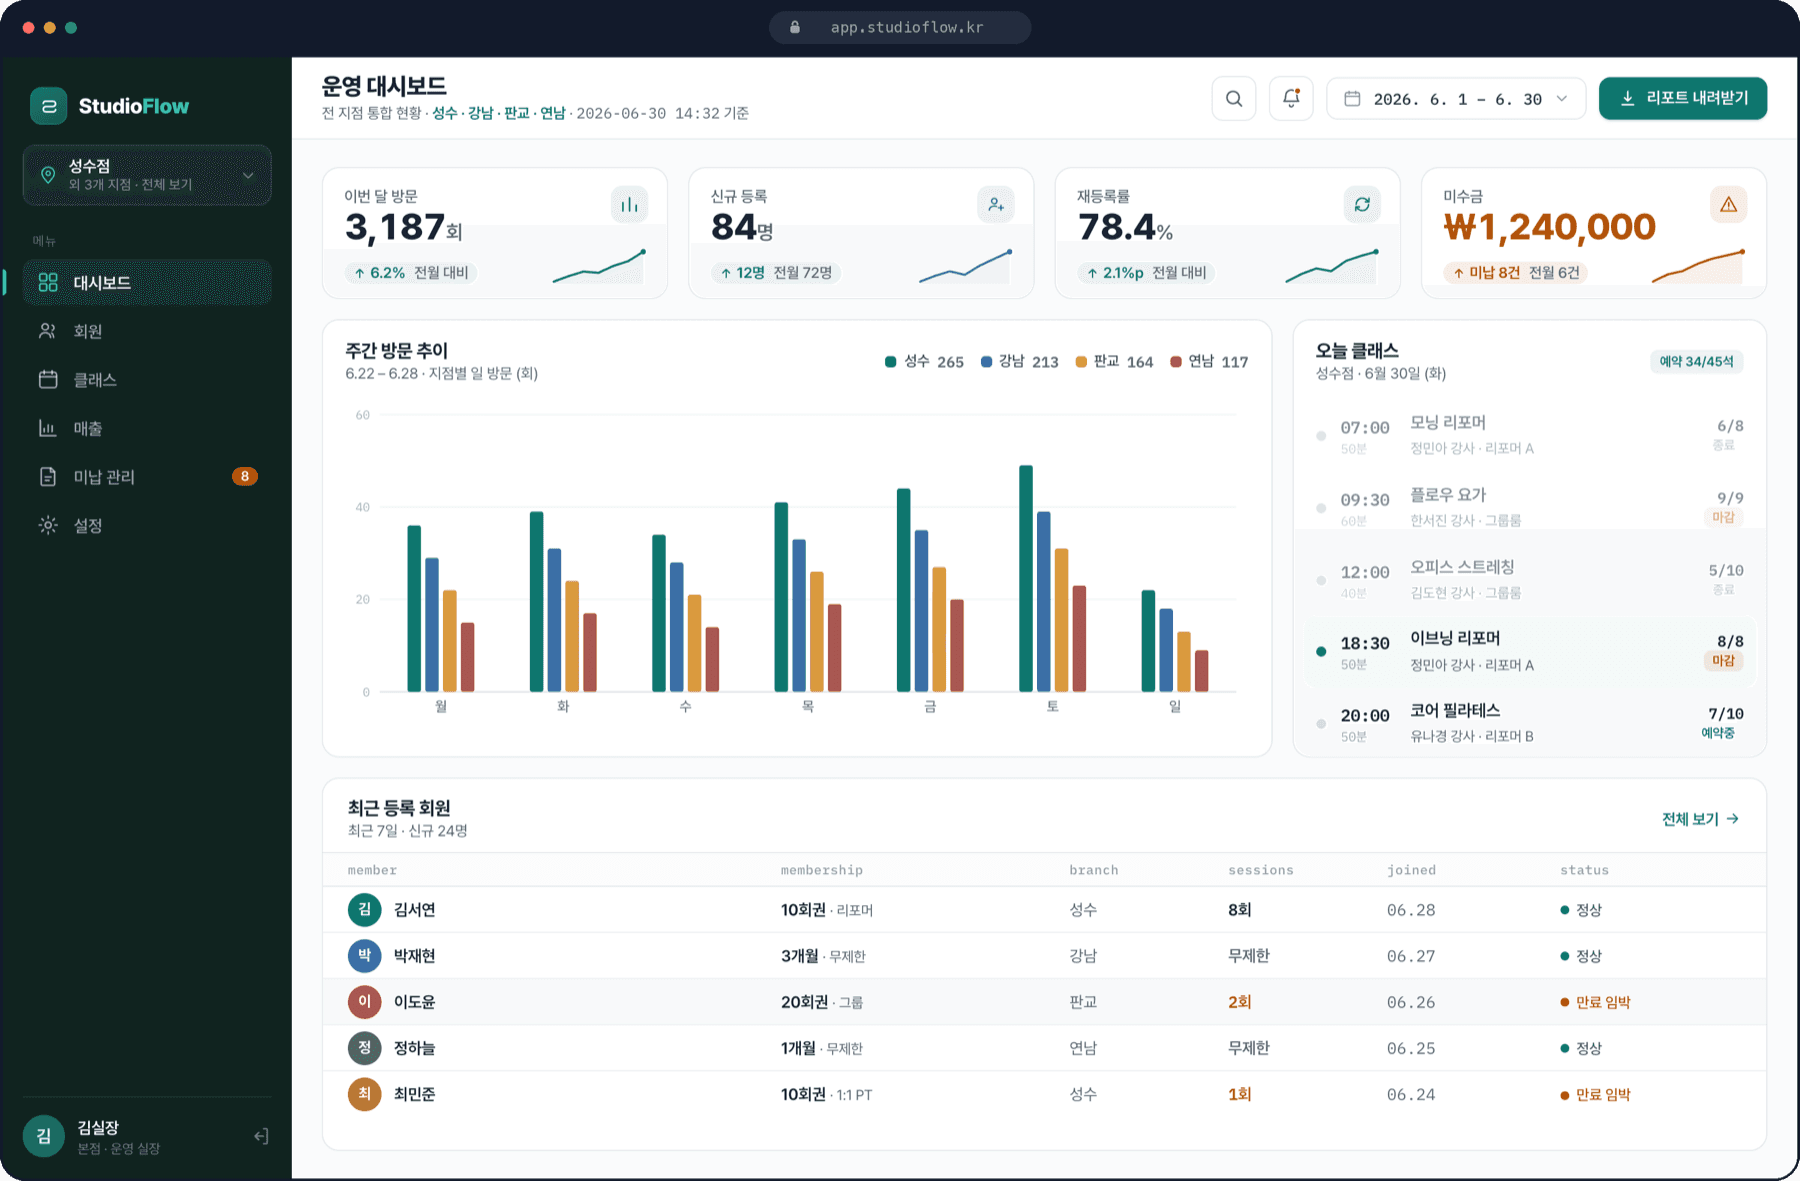Click the warning icon on 미수금 card

1729,205
